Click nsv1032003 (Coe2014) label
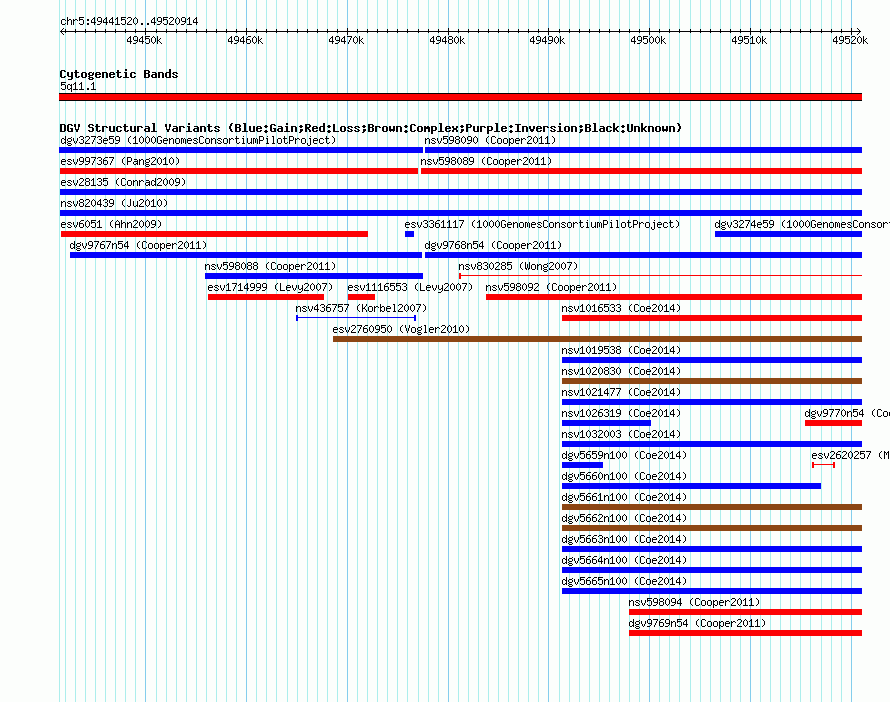 coord(621,434)
